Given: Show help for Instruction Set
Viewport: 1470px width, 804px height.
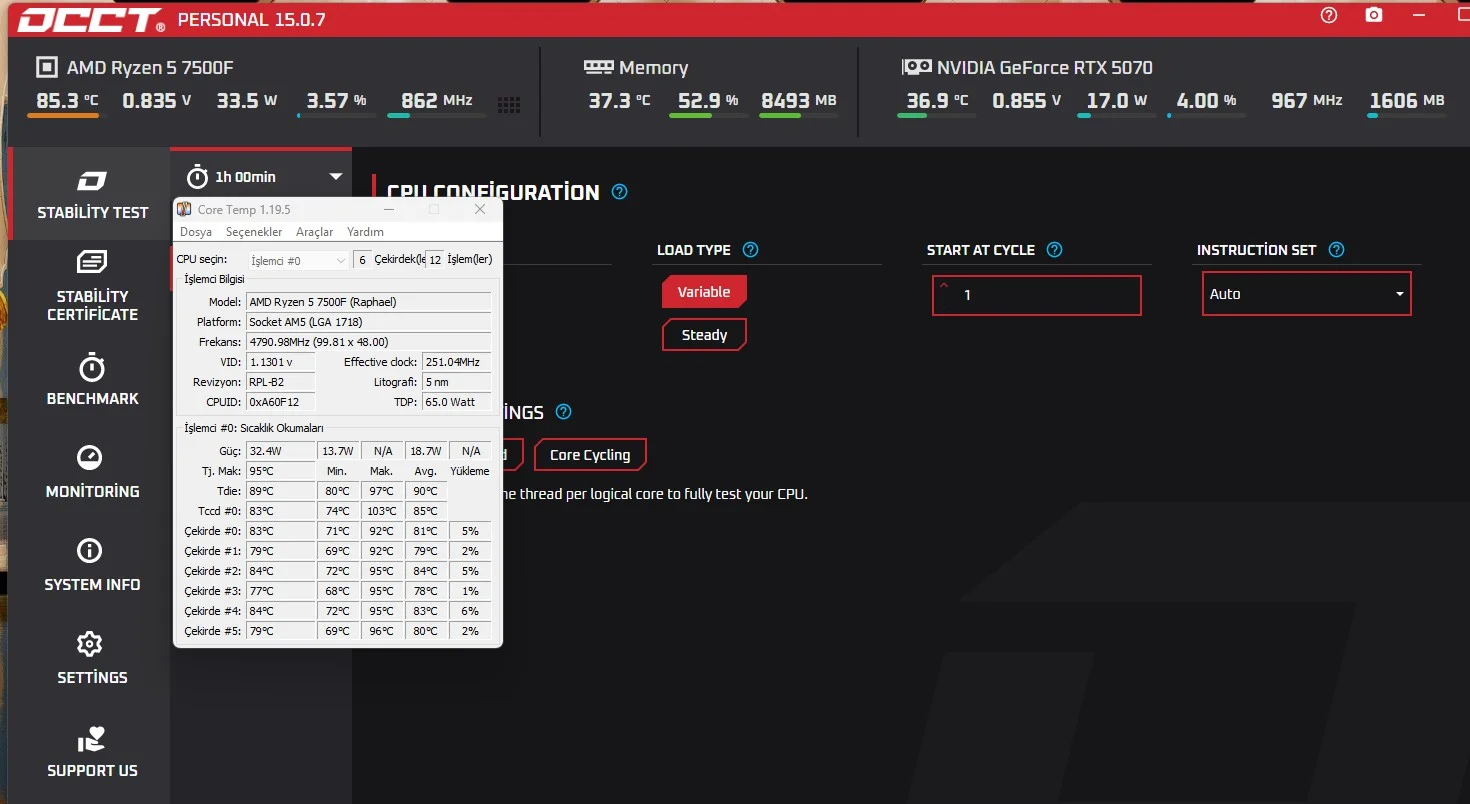Looking at the screenshot, I should pyautogui.click(x=1337, y=250).
